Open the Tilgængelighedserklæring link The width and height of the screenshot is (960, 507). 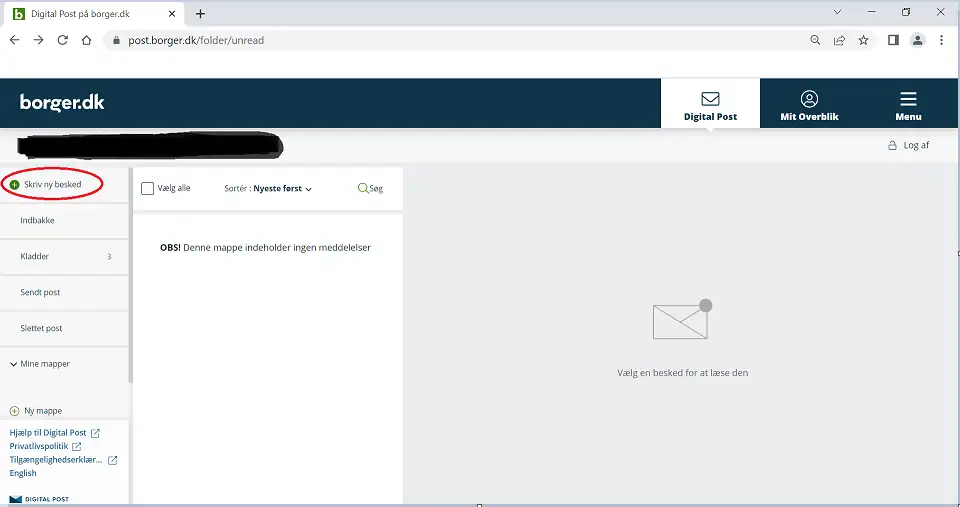pos(63,460)
